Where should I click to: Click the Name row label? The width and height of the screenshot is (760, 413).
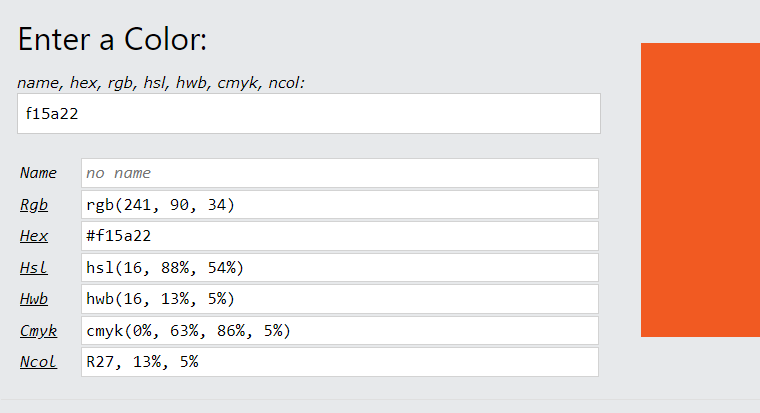pyautogui.click(x=38, y=173)
